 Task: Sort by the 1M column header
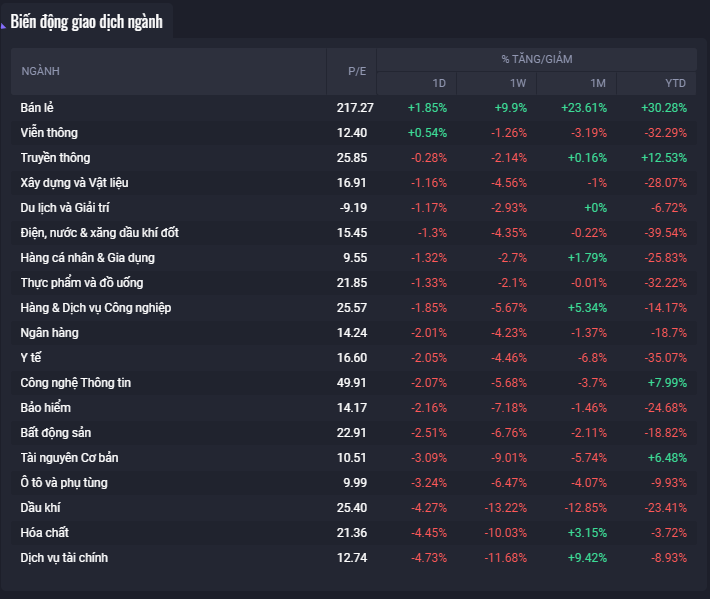click(x=598, y=83)
